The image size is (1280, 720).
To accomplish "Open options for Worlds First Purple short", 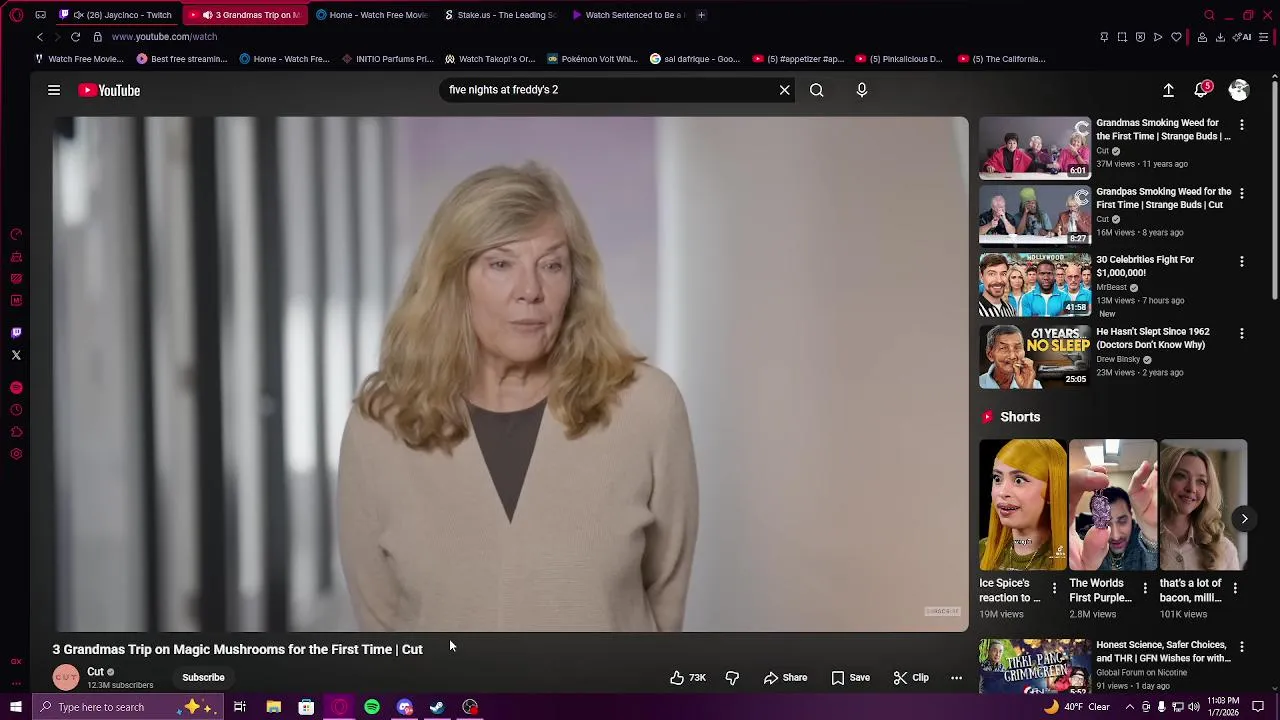I will [1145, 589].
